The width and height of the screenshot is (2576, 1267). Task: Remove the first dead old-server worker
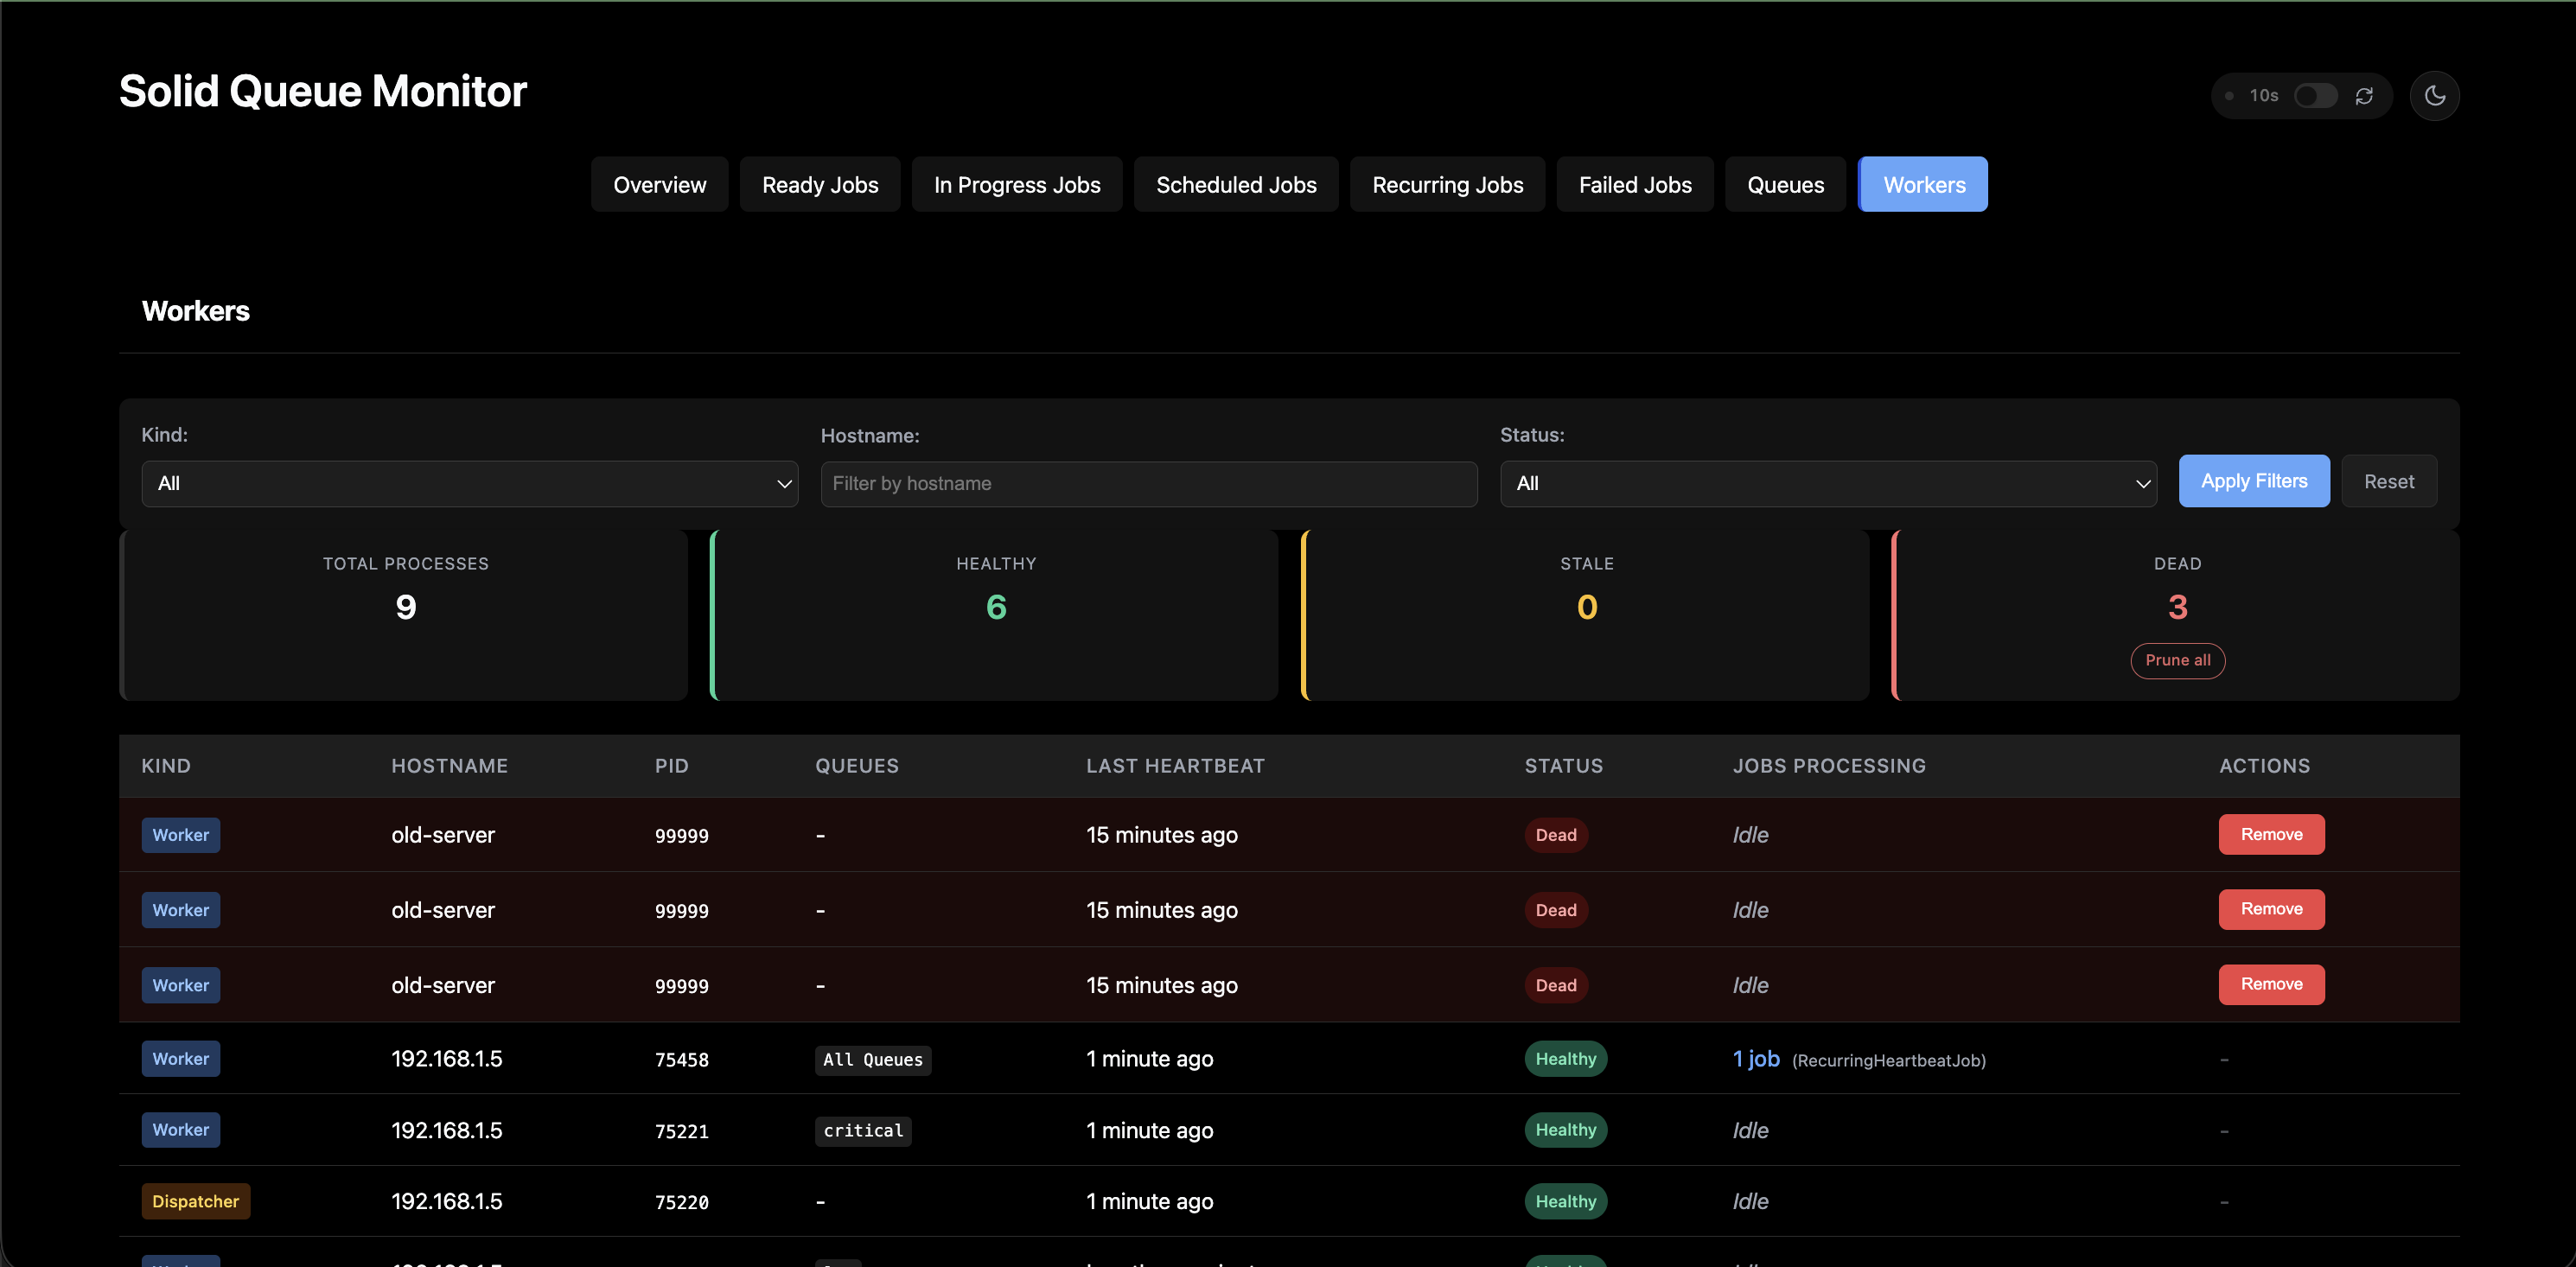(x=2271, y=834)
